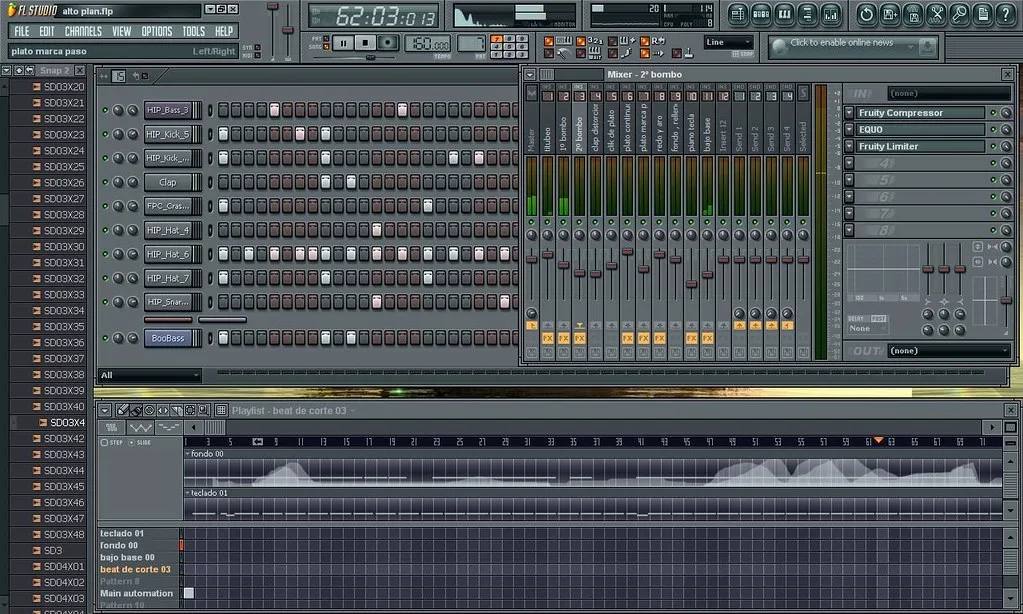Choose the selection tool in Playlist toolbar
Screen dimensions: 1023x614
coord(191,410)
